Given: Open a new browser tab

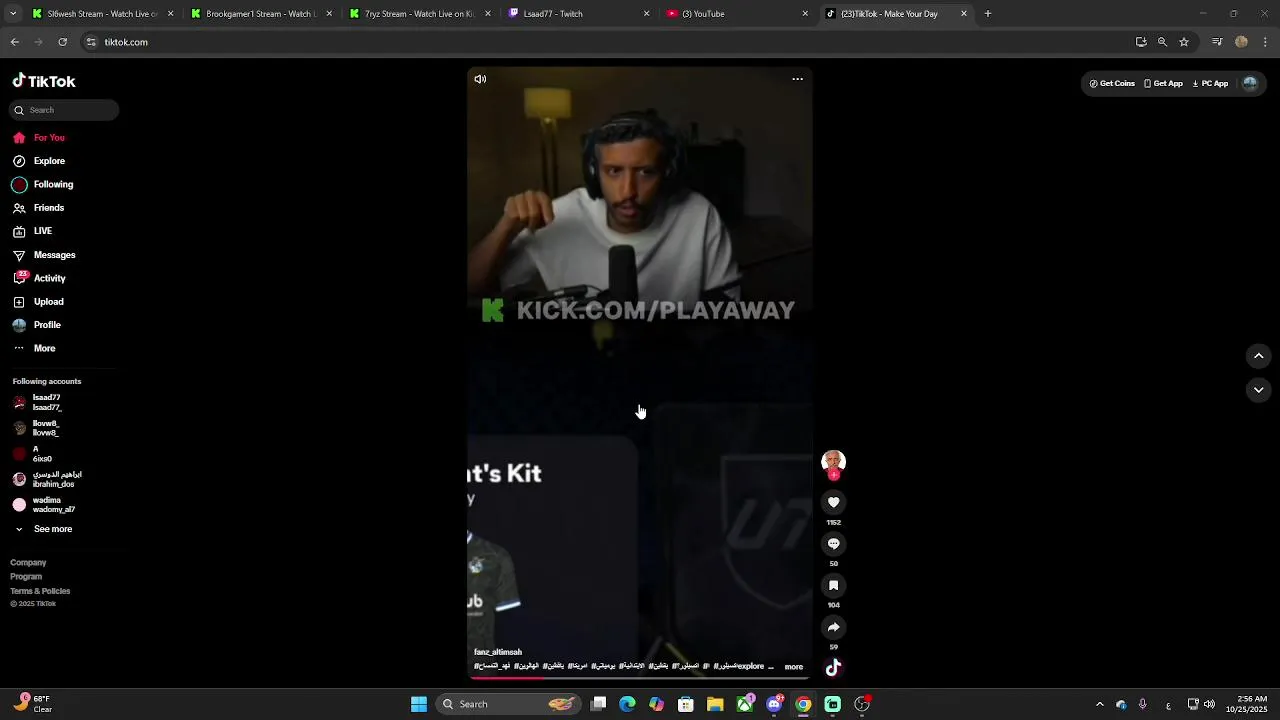Looking at the screenshot, I should pyautogui.click(x=988, y=14).
